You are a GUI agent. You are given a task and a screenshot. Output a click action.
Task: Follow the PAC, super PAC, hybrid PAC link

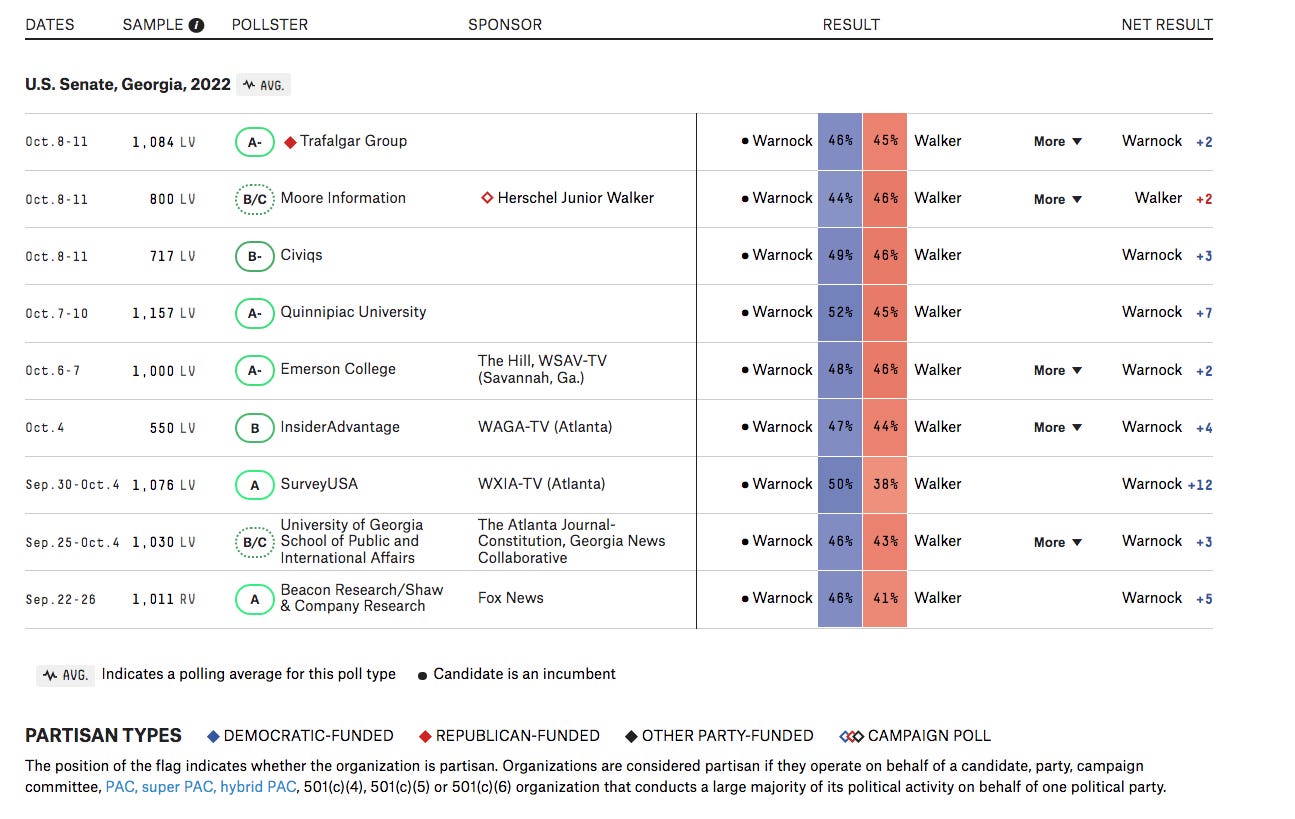(x=201, y=787)
